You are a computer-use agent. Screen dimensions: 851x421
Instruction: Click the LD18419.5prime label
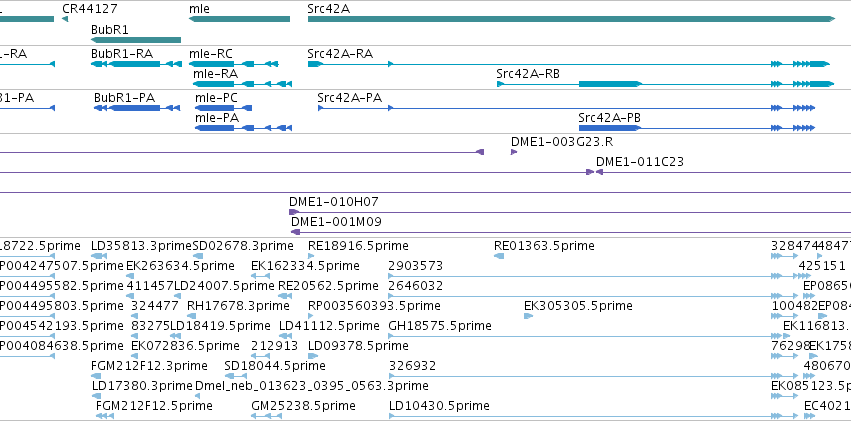(220, 326)
